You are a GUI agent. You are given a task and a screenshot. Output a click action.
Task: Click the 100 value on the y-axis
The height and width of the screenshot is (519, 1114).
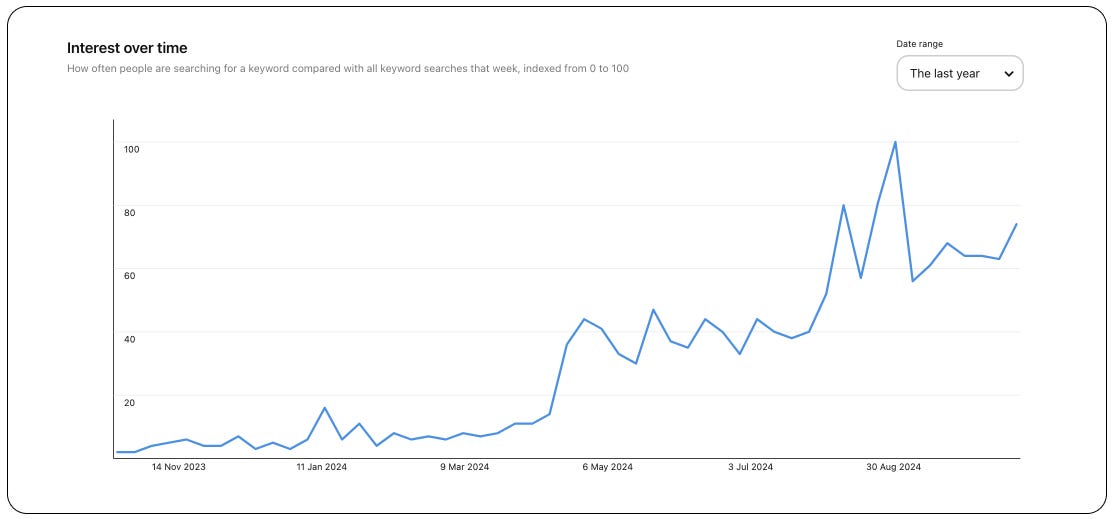(132, 149)
